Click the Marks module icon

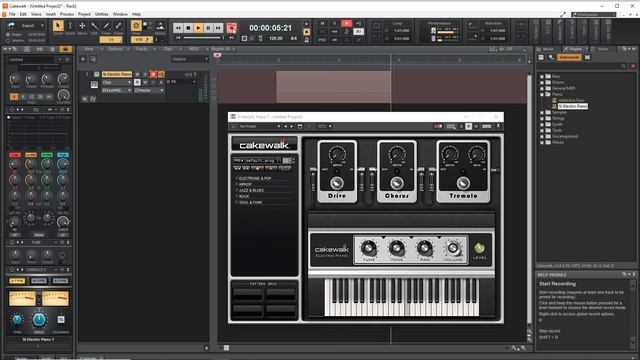(160, 26)
